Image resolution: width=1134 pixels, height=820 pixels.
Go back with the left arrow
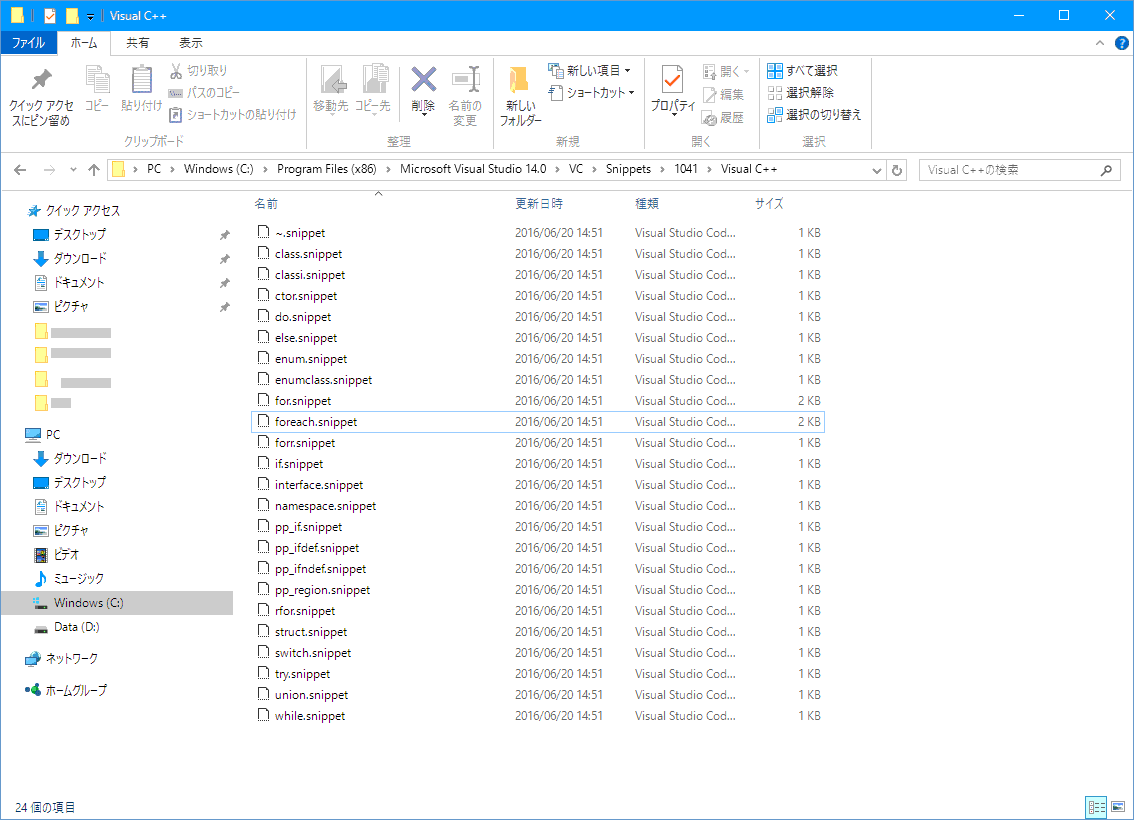pos(20,170)
